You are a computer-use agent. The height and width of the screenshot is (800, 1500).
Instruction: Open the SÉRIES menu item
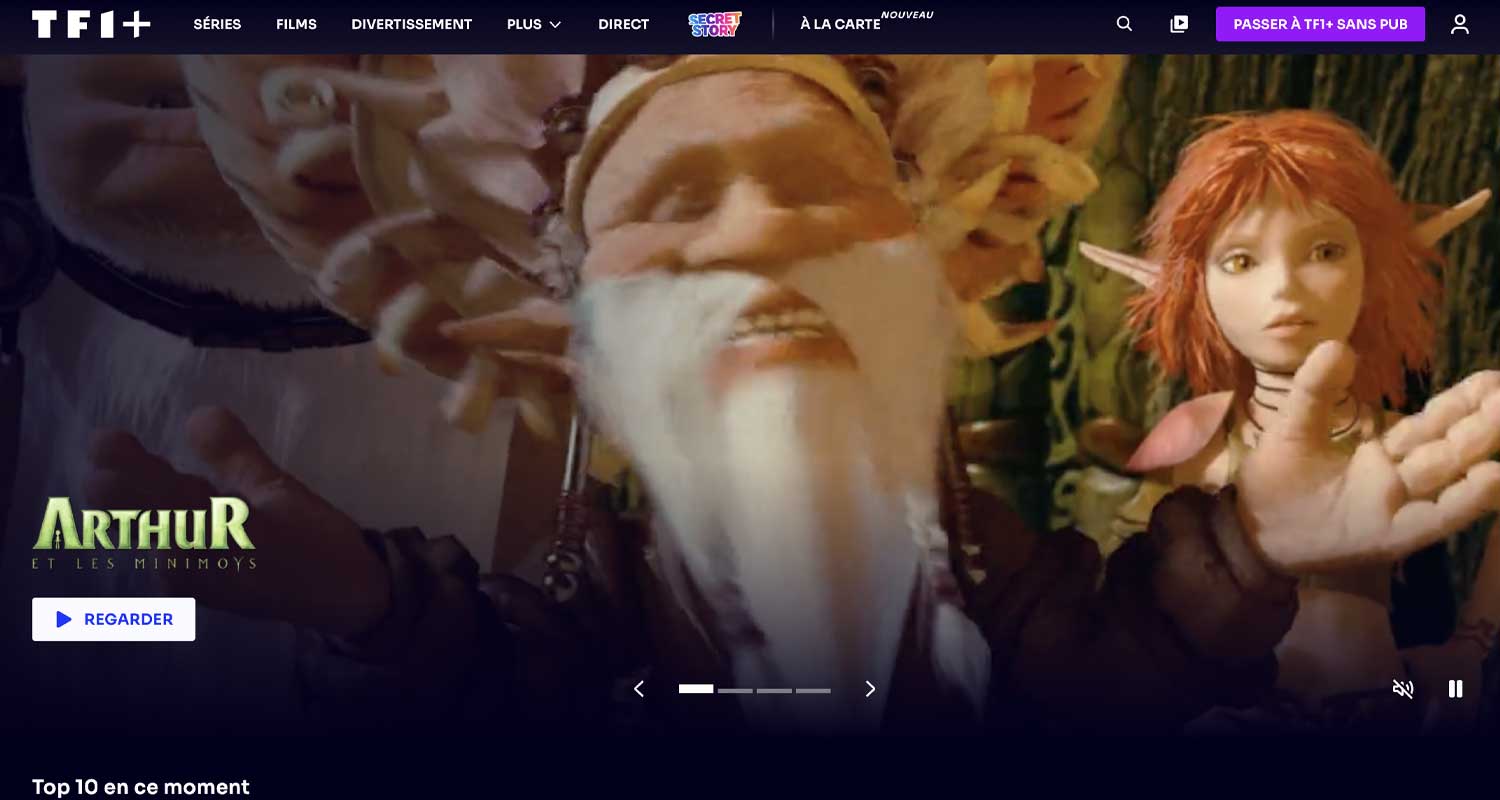click(x=217, y=24)
